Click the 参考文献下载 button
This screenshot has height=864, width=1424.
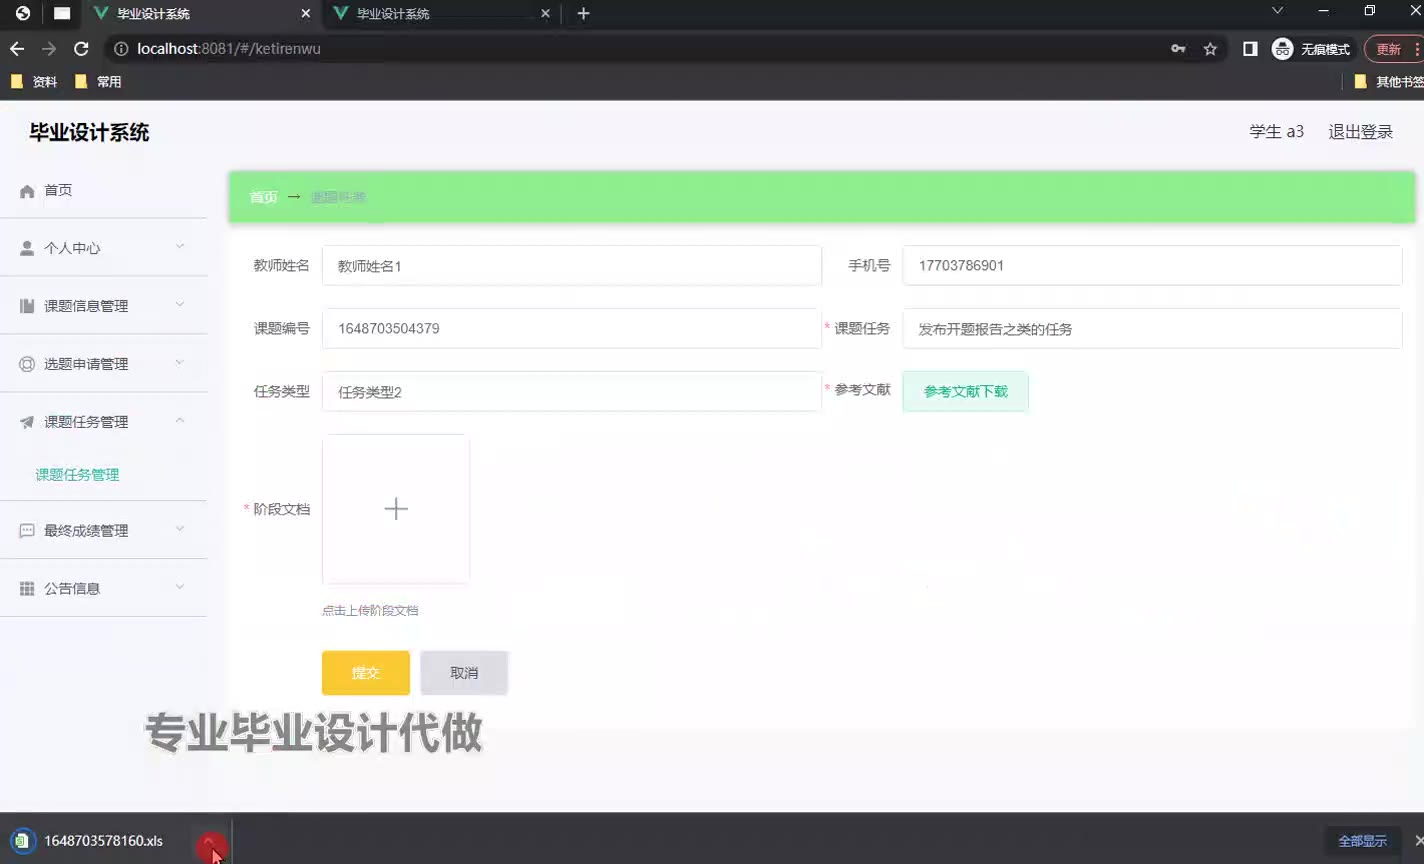(965, 392)
